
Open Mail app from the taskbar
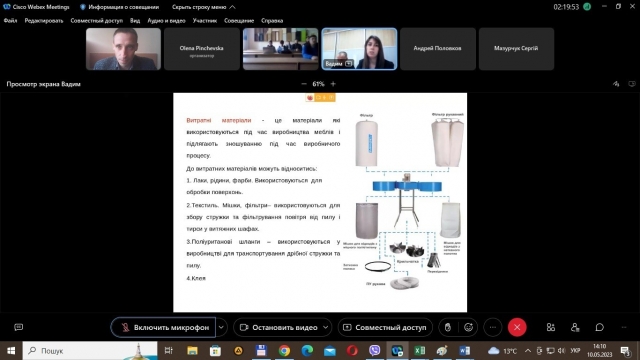[330, 351]
